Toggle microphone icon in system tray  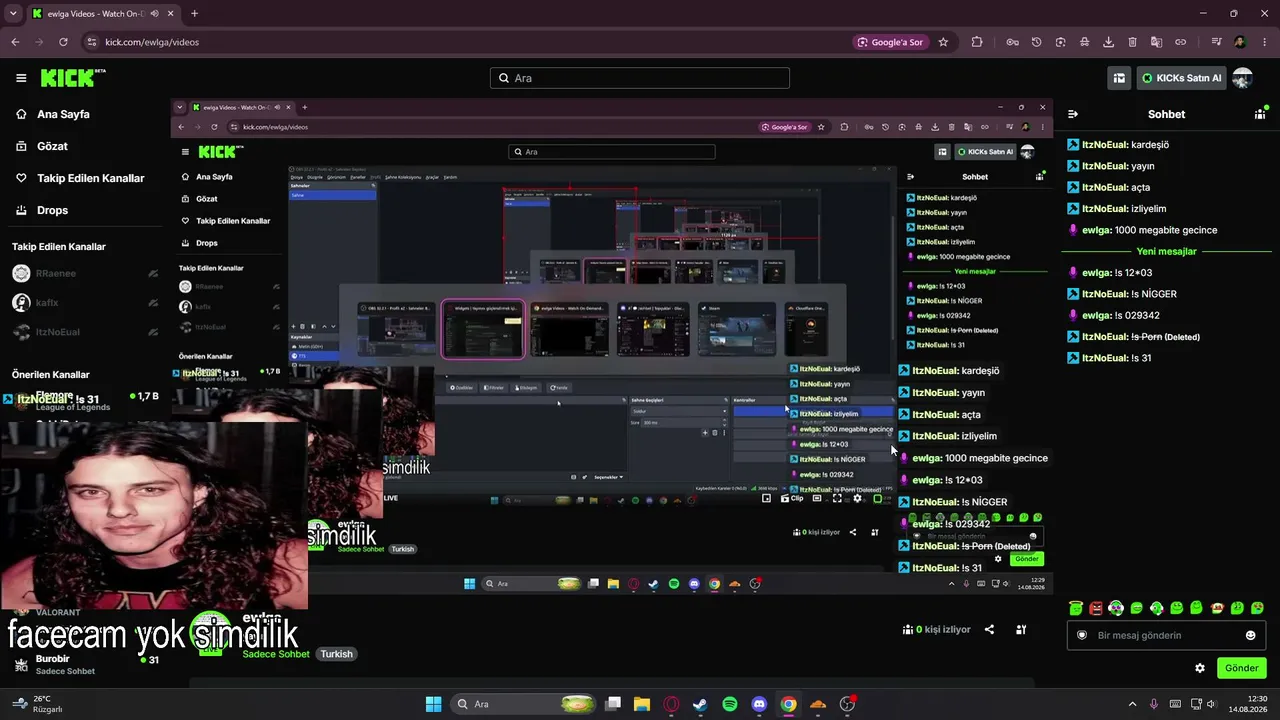(x=1154, y=704)
